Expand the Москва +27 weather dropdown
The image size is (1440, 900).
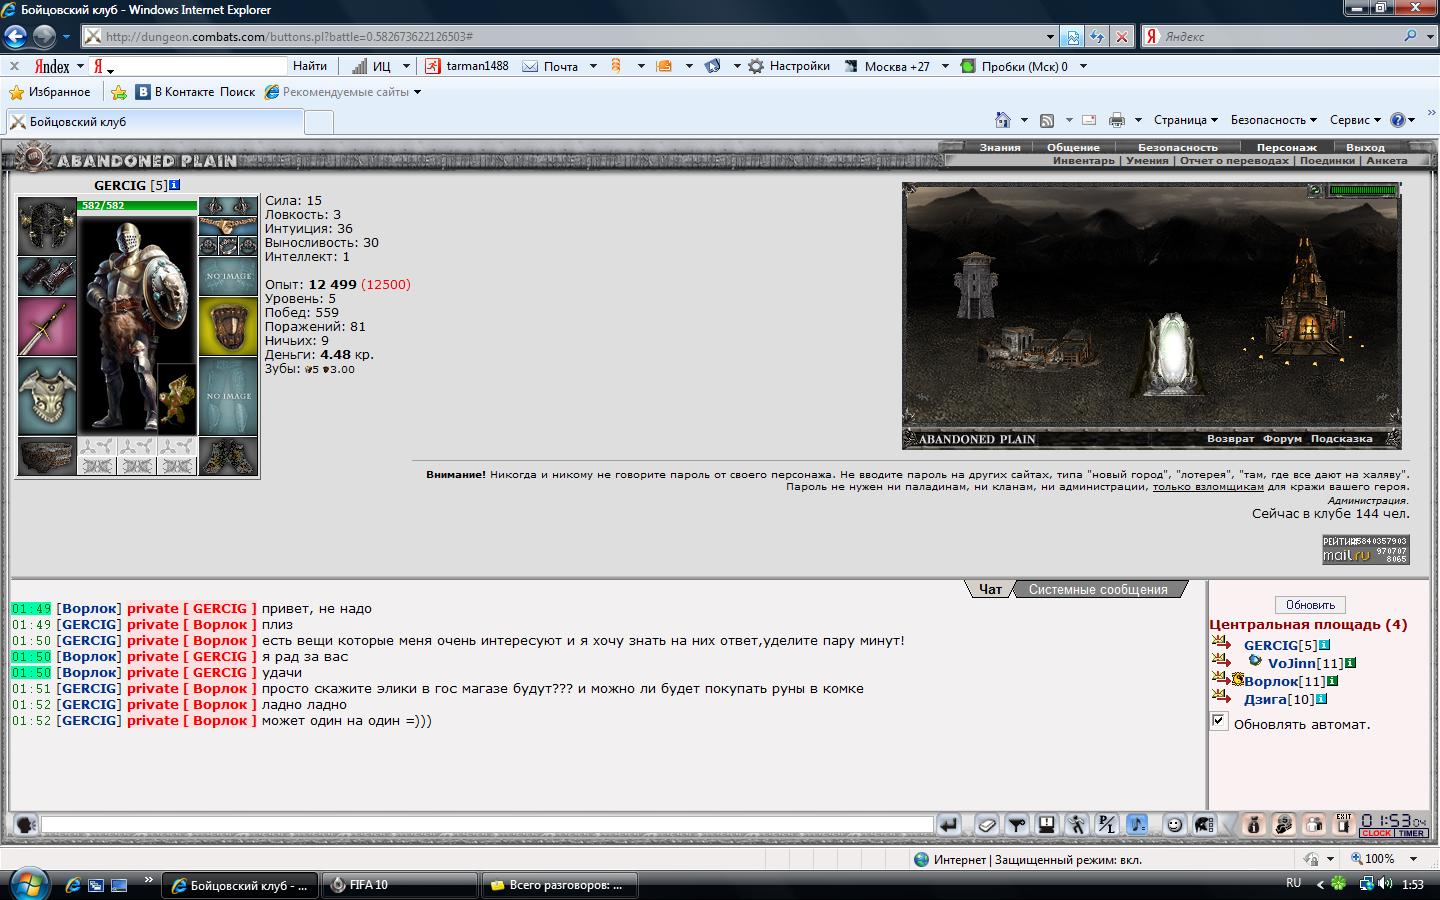click(945, 67)
